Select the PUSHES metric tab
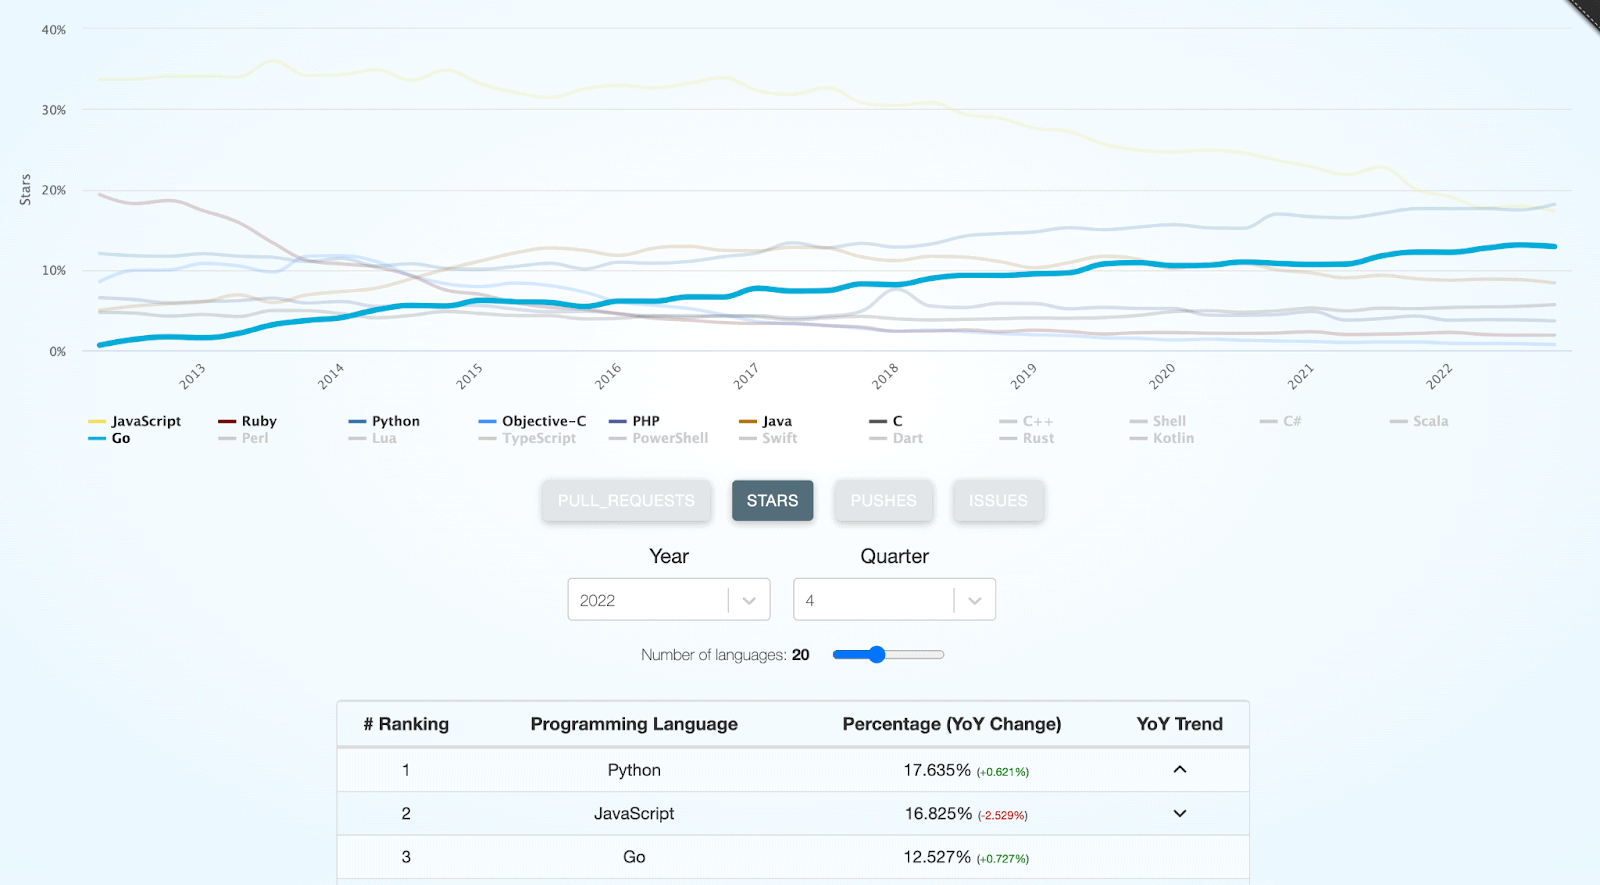 point(883,500)
